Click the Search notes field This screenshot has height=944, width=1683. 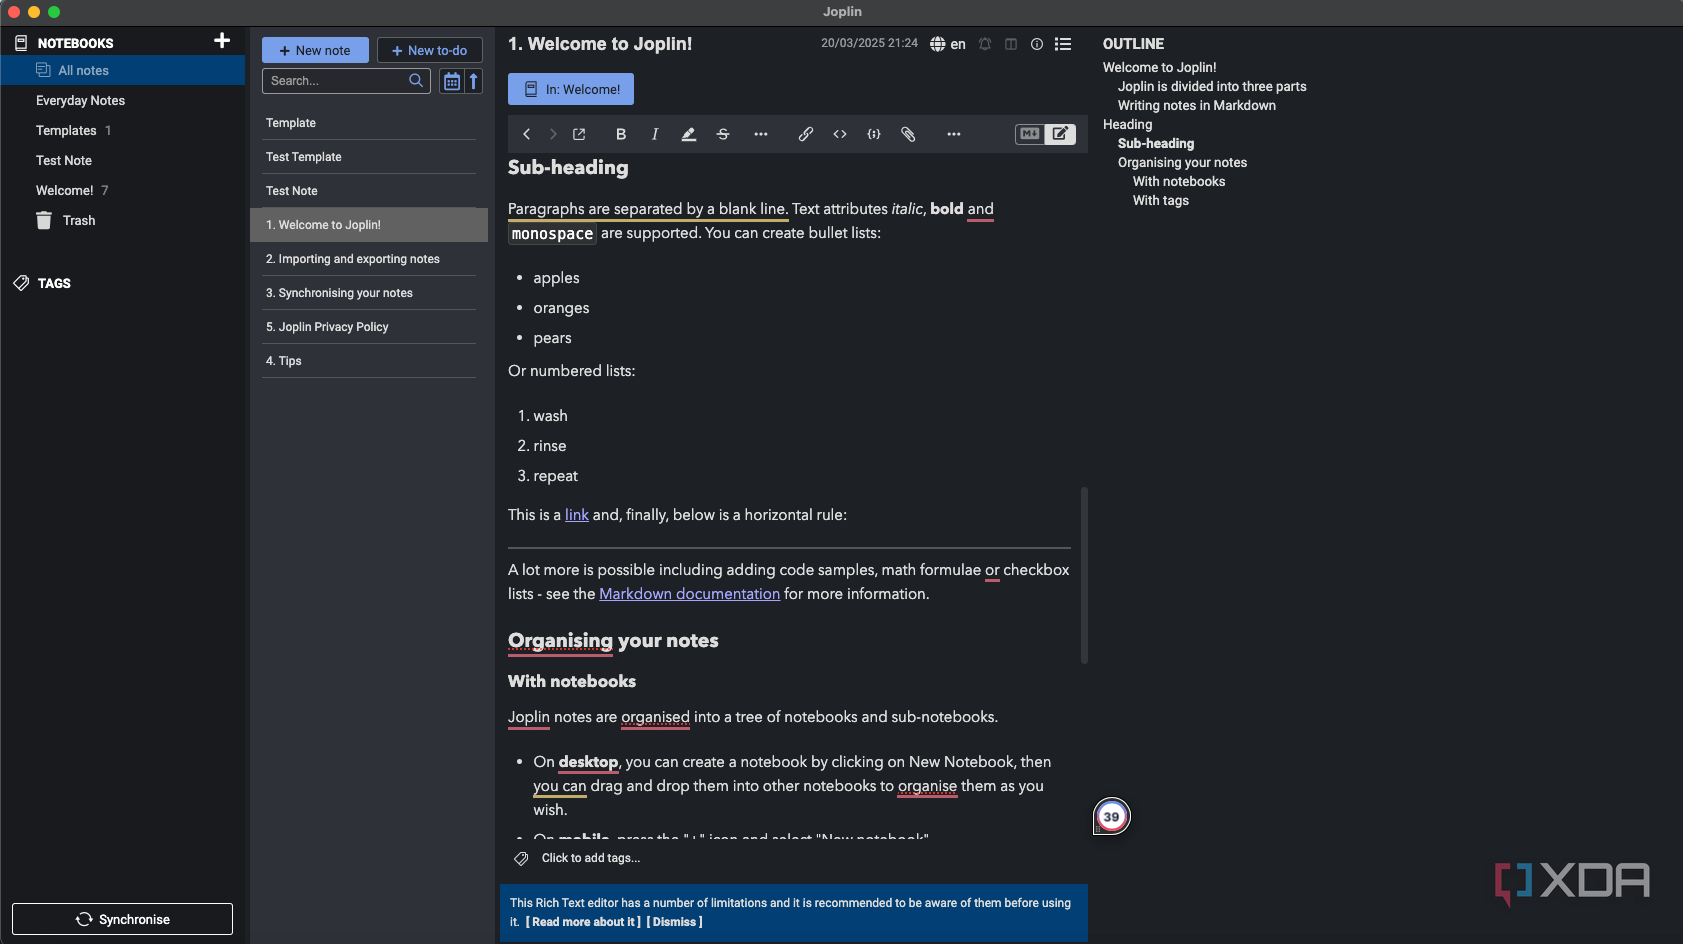pos(346,81)
